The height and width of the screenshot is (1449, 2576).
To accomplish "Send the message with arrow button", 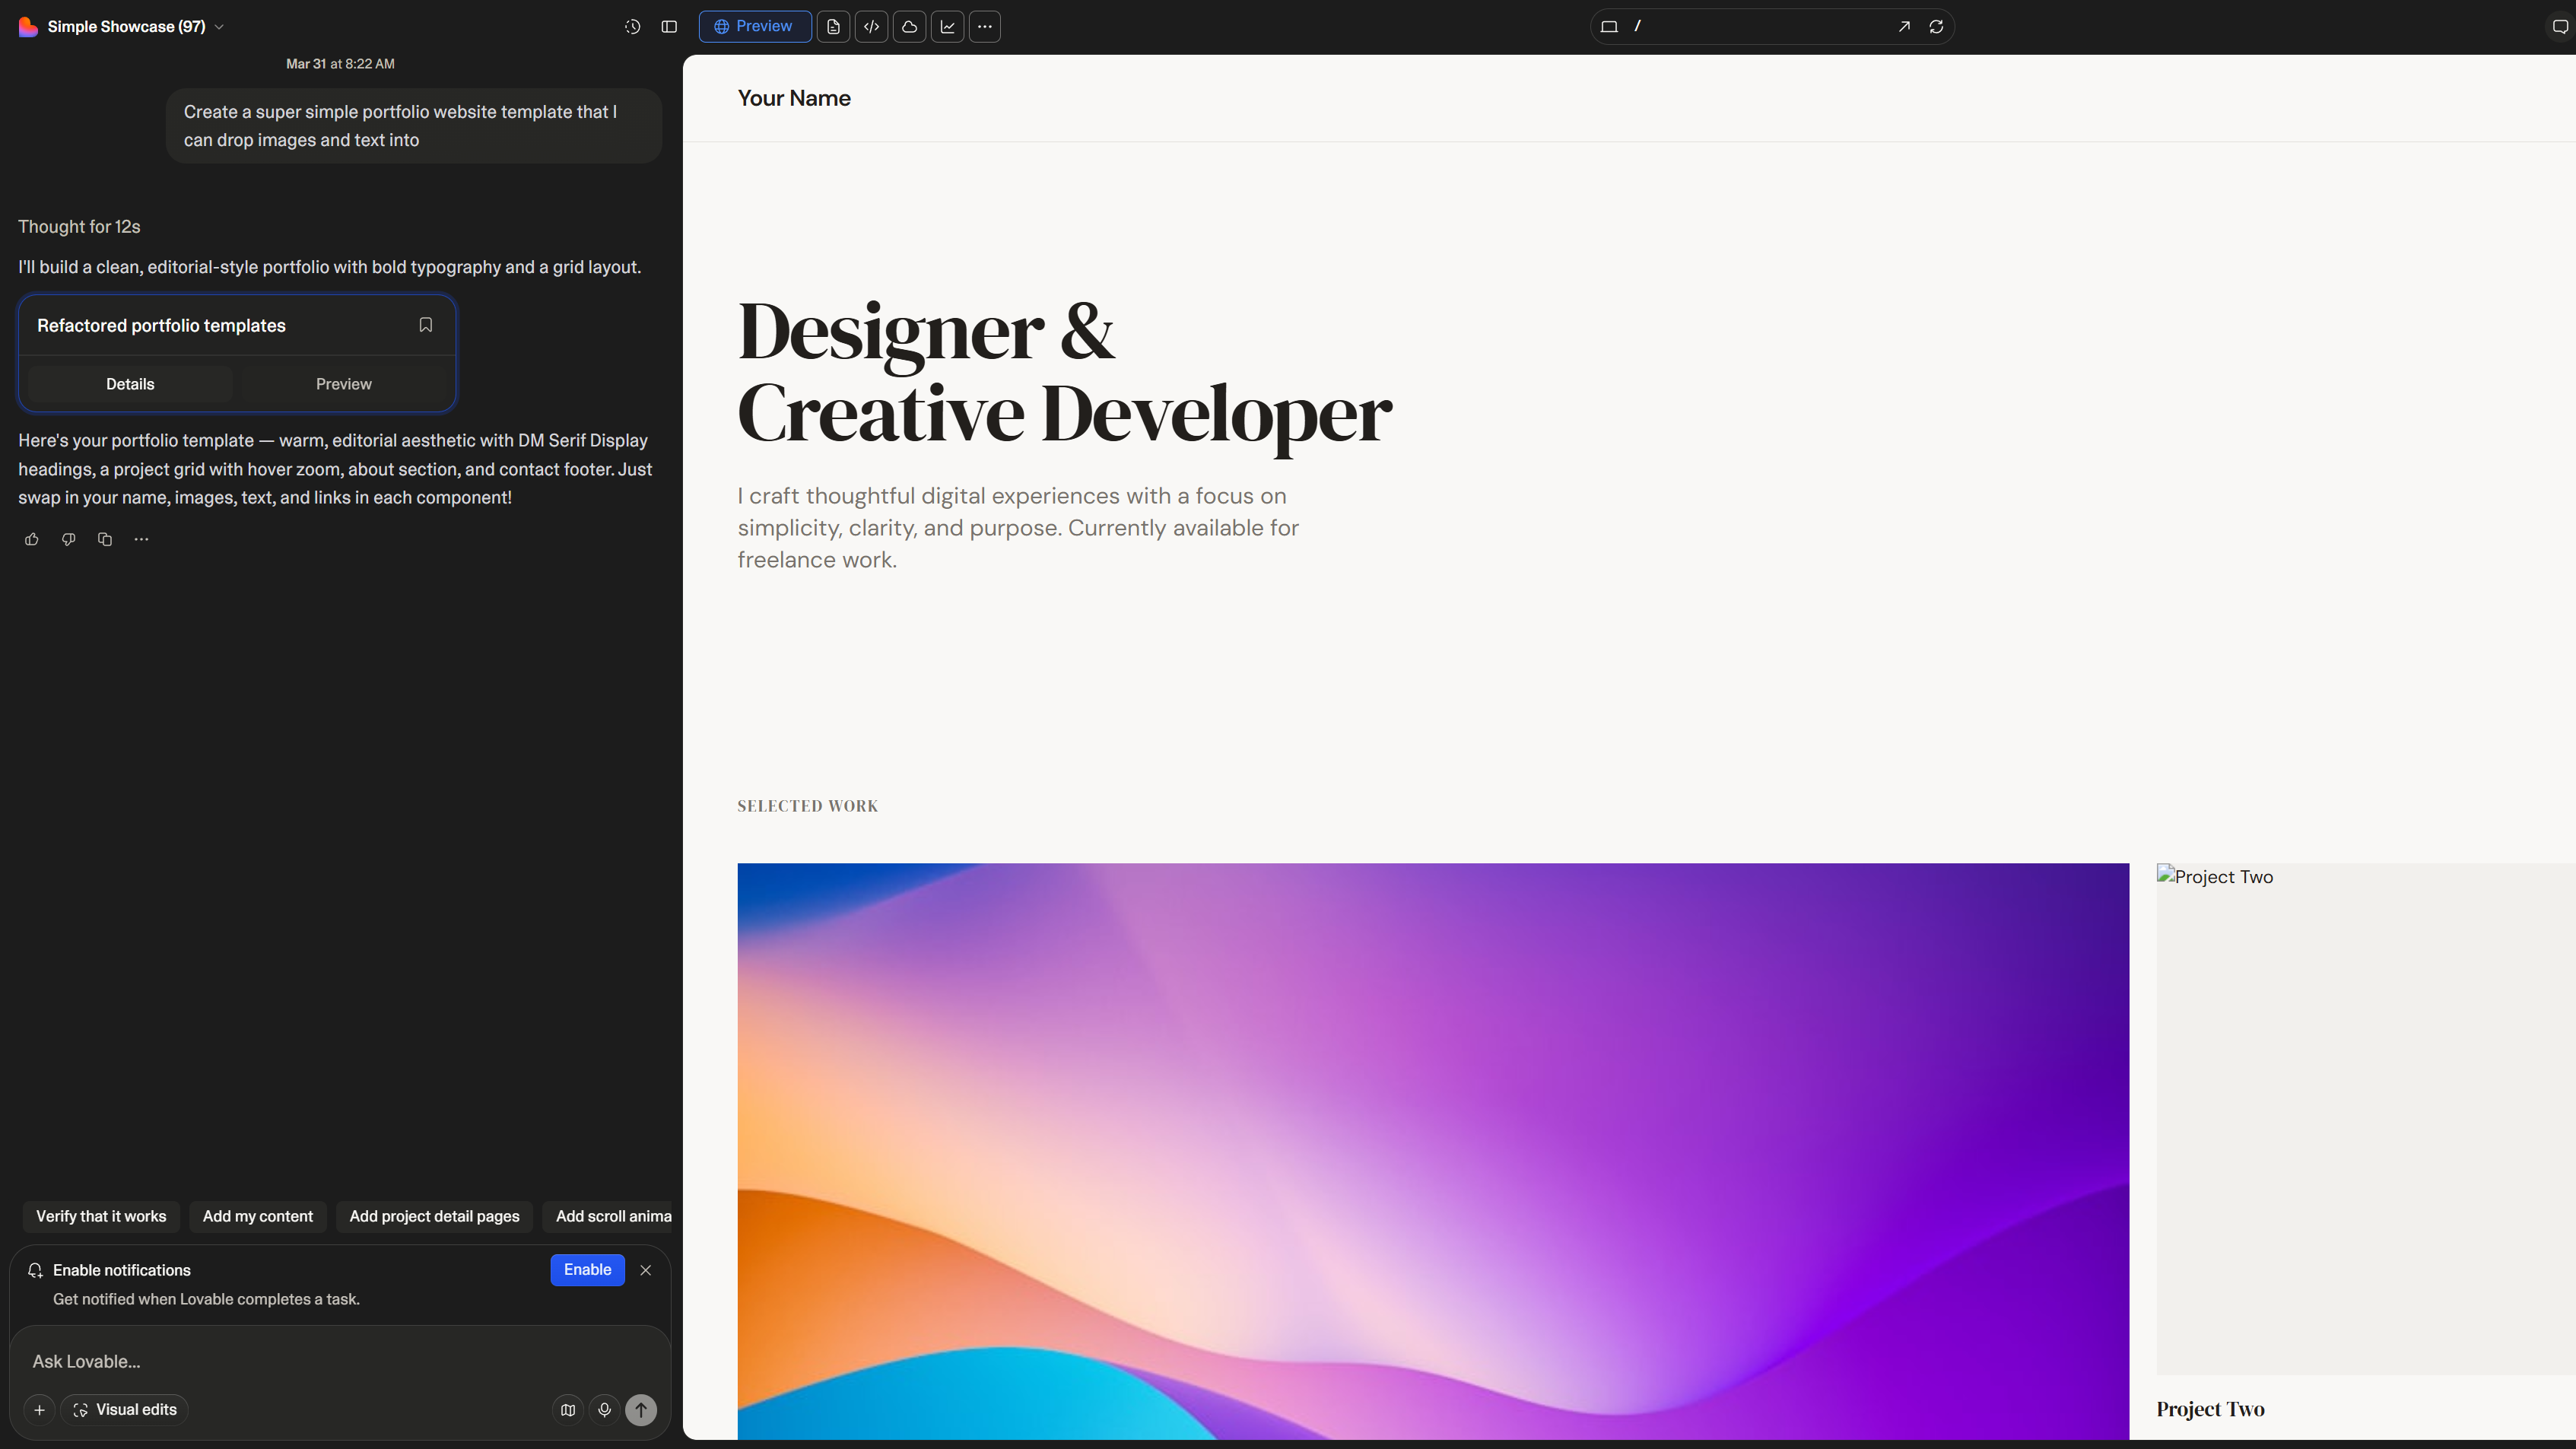I will point(641,1410).
